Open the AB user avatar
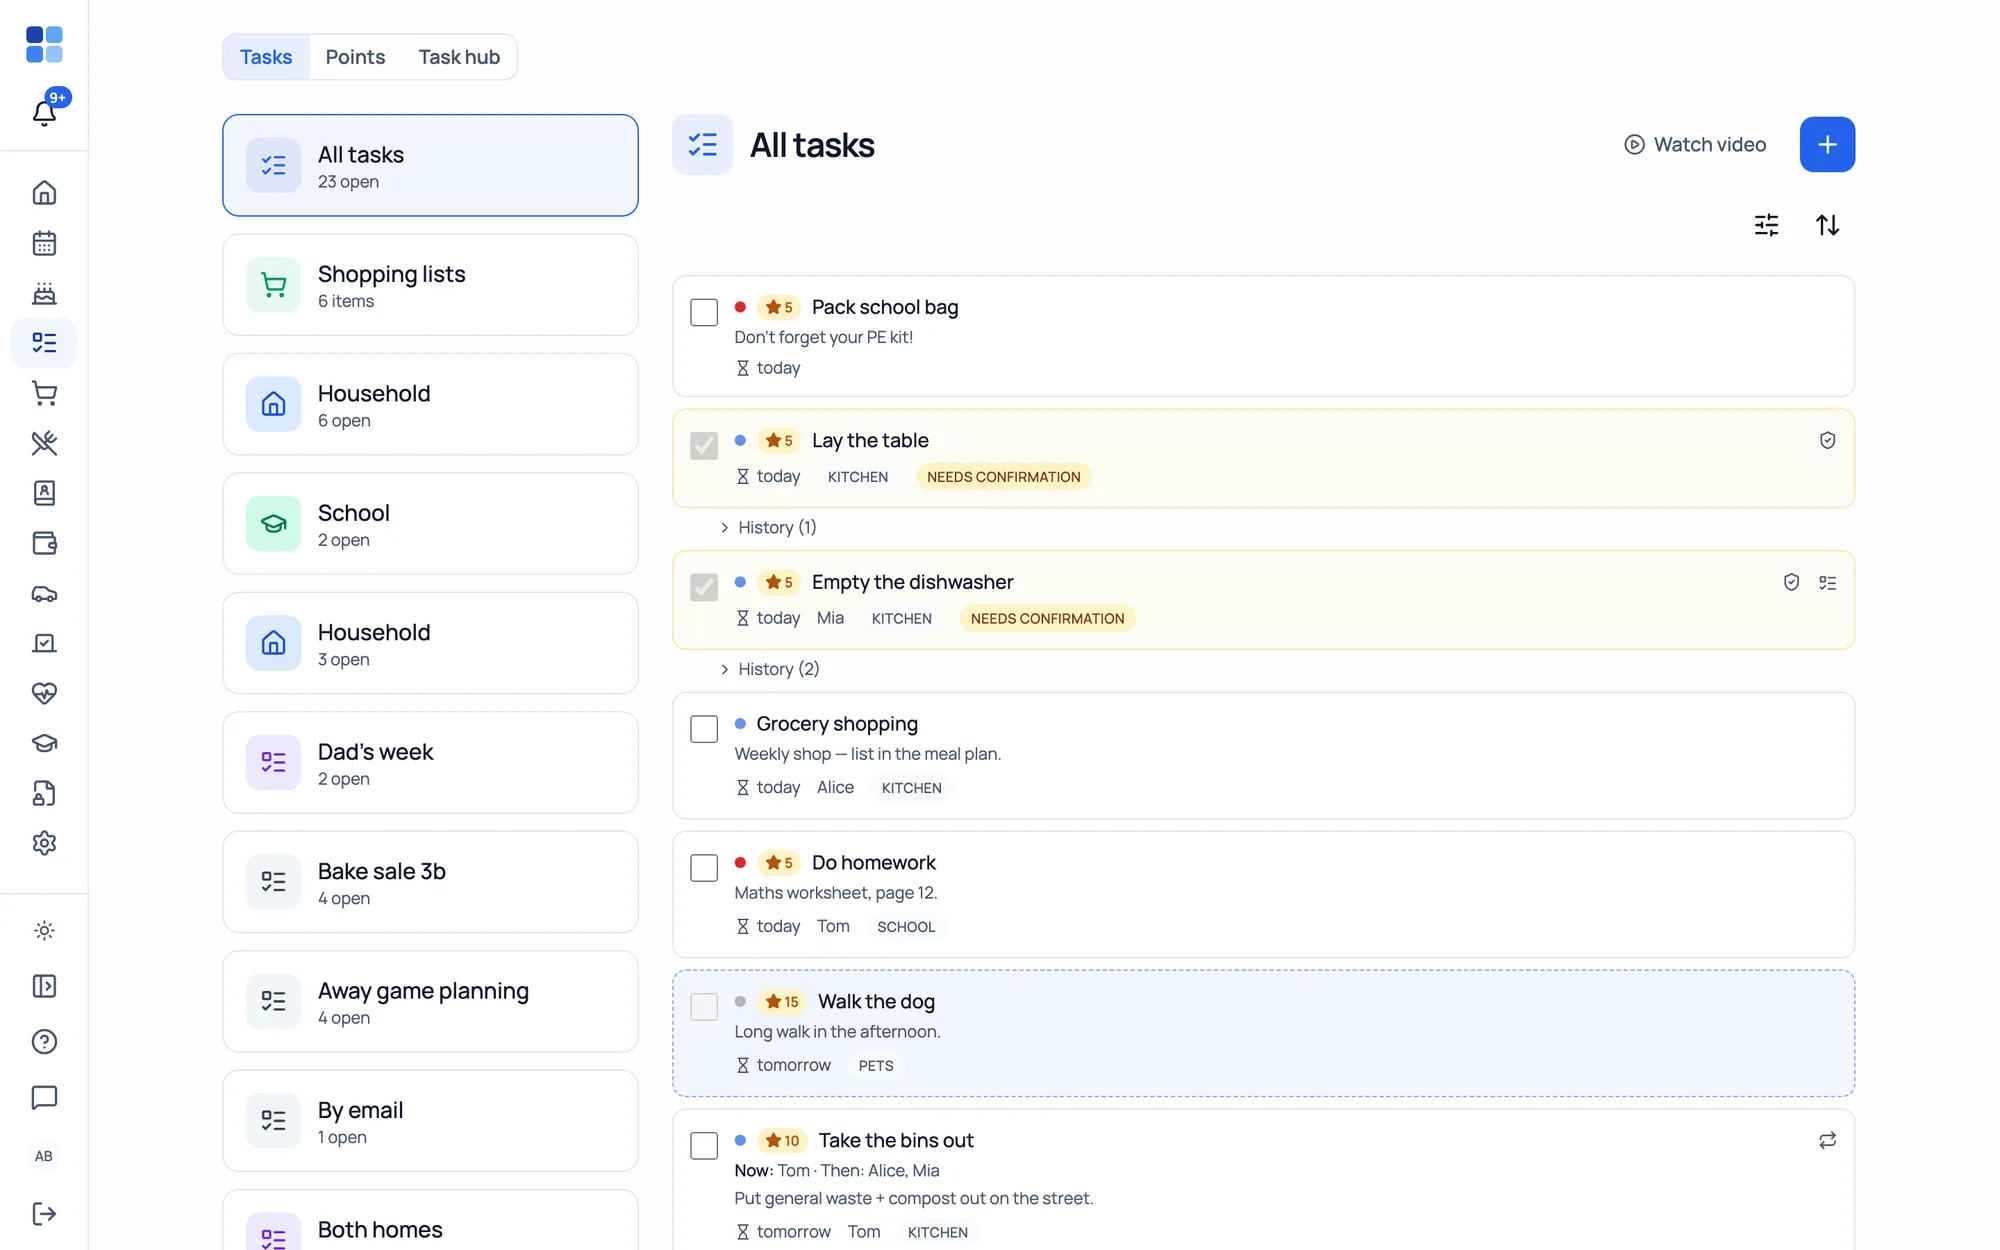The width and height of the screenshot is (2000, 1250). pos(44,1156)
